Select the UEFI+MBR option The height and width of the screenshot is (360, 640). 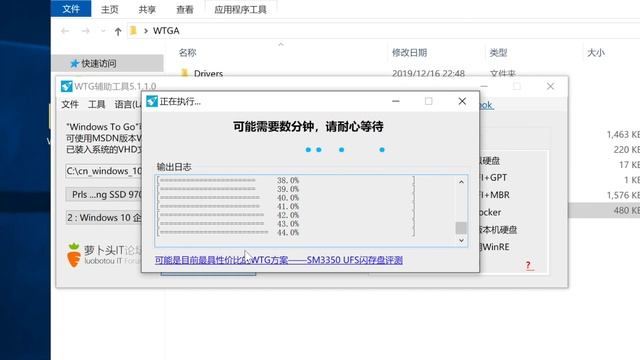click(495, 195)
